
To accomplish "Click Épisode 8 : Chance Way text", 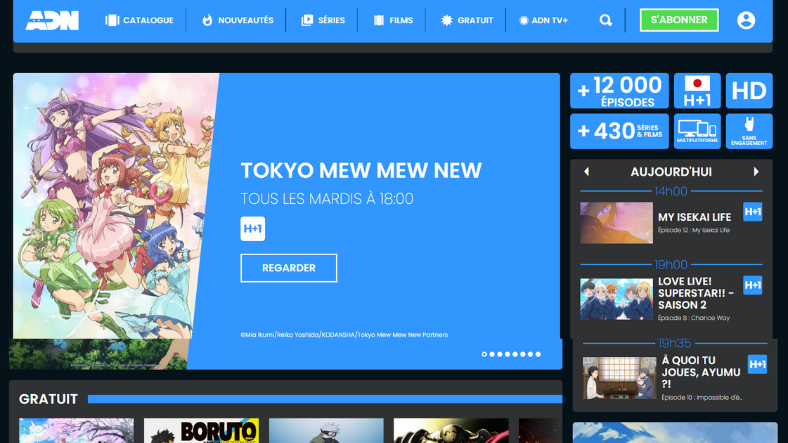I will click(x=694, y=318).
